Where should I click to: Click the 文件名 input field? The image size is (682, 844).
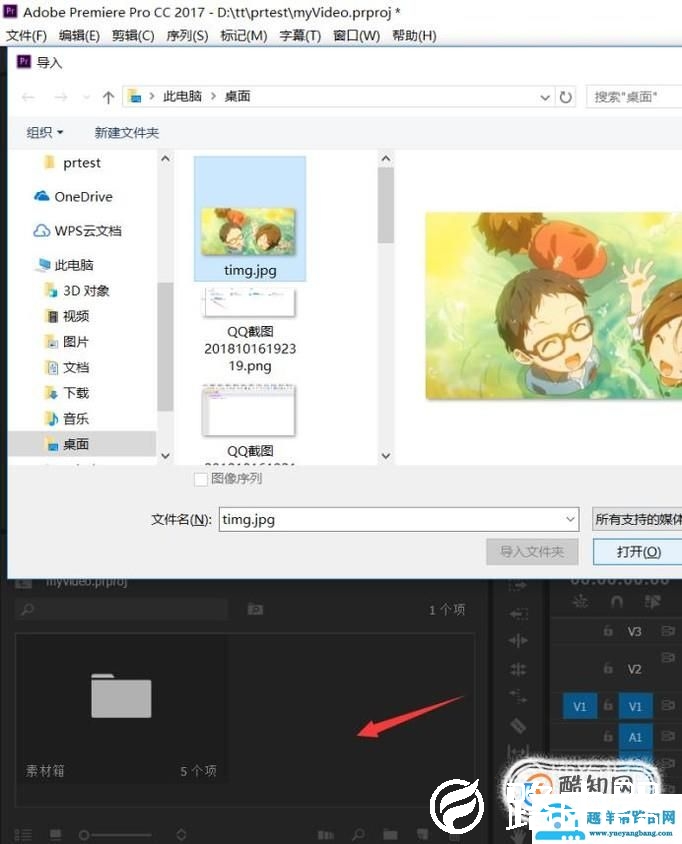[x=399, y=519]
